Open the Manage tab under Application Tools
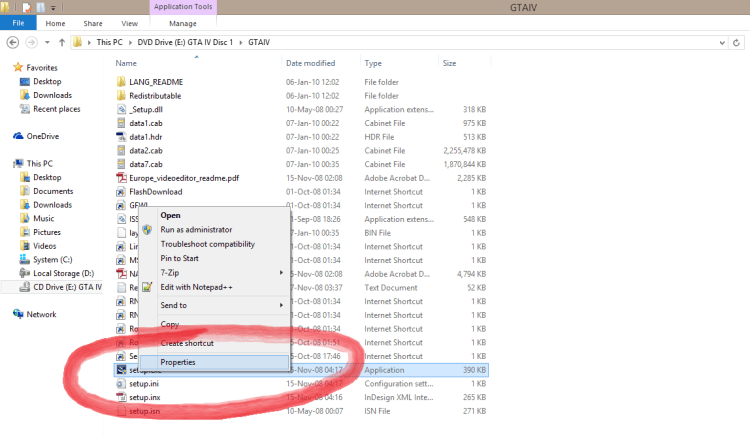The height and width of the screenshot is (436, 750). pyautogui.click(x=183, y=23)
